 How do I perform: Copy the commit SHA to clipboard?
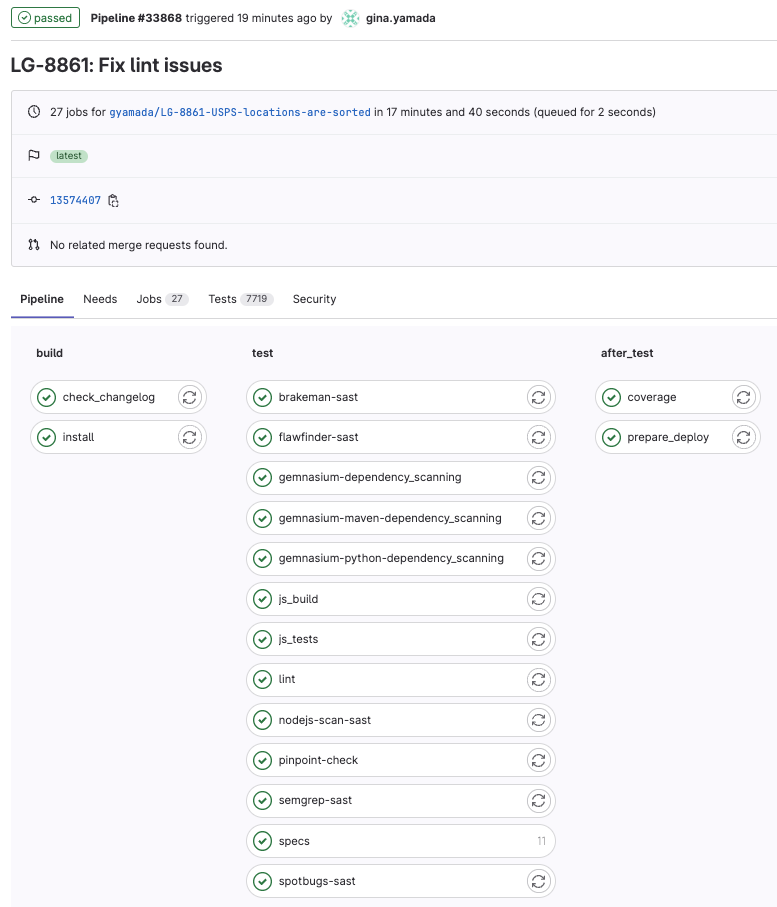114,201
